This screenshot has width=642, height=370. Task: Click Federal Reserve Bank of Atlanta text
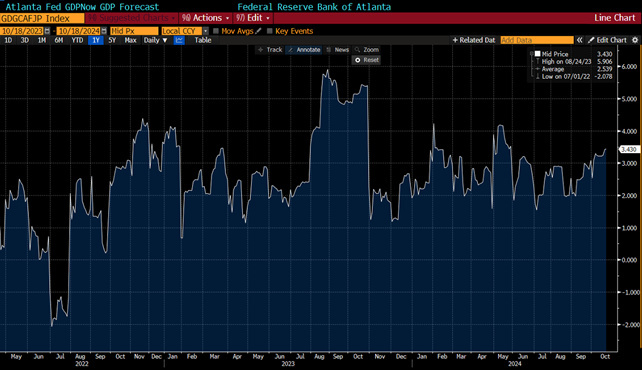click(x=314, y=7)
